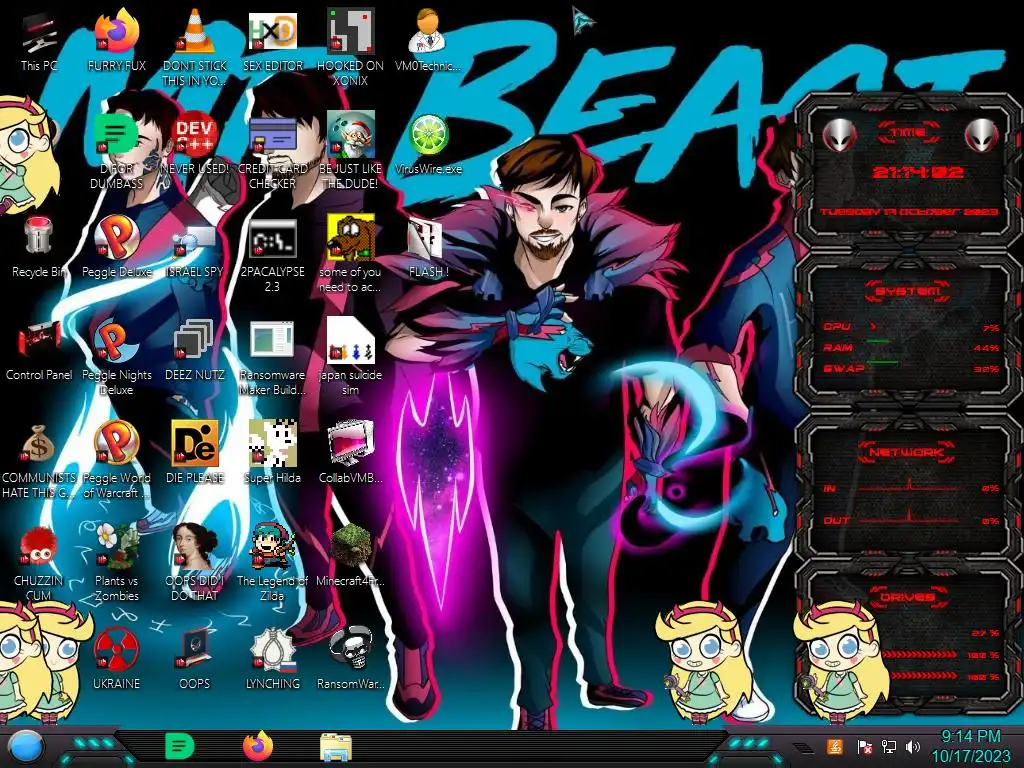Click the SYSTEM widget header
The height and width of the screenshot is (768, 1024).
pos(908,291)
